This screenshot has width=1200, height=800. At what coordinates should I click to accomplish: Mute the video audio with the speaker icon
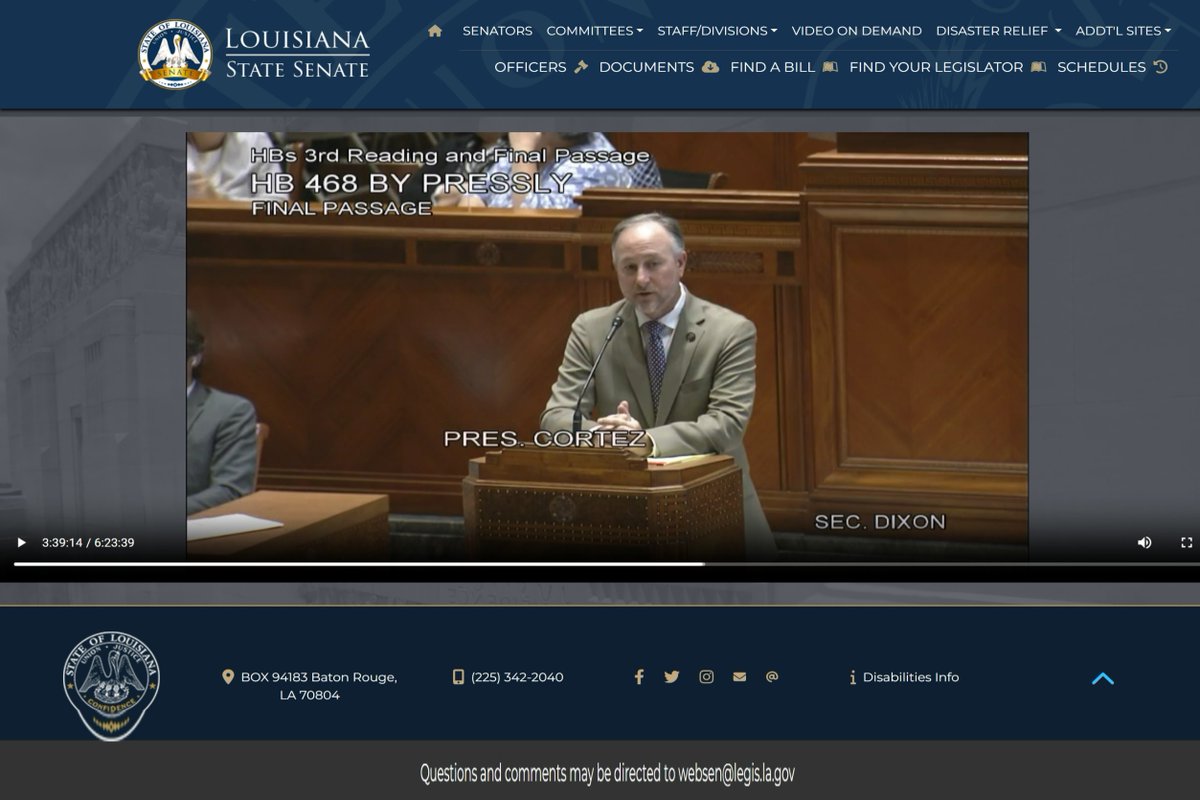1143,541
